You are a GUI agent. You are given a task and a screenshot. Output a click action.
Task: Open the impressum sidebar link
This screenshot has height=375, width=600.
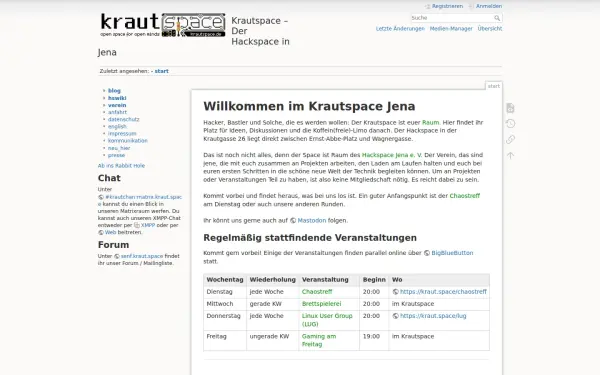[122, 134]
